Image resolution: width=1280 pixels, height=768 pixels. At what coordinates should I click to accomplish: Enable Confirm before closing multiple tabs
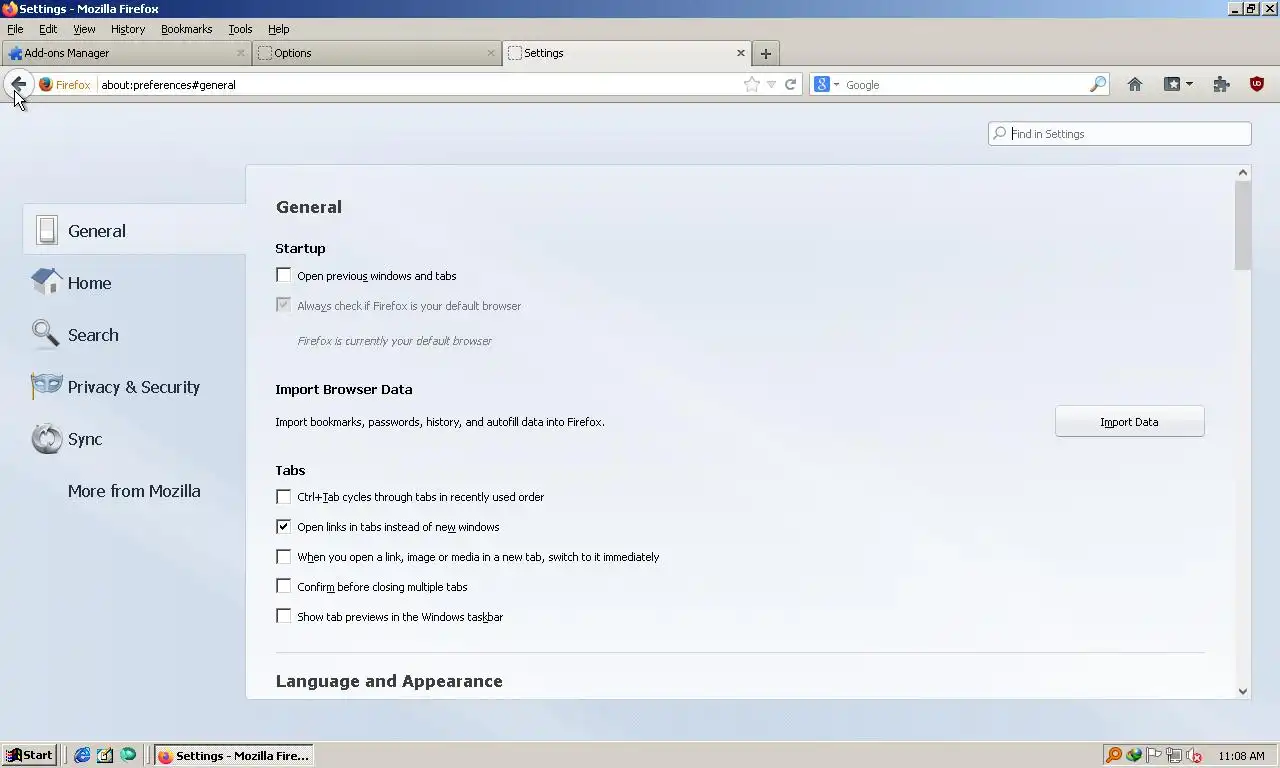[x=284, y=586]
